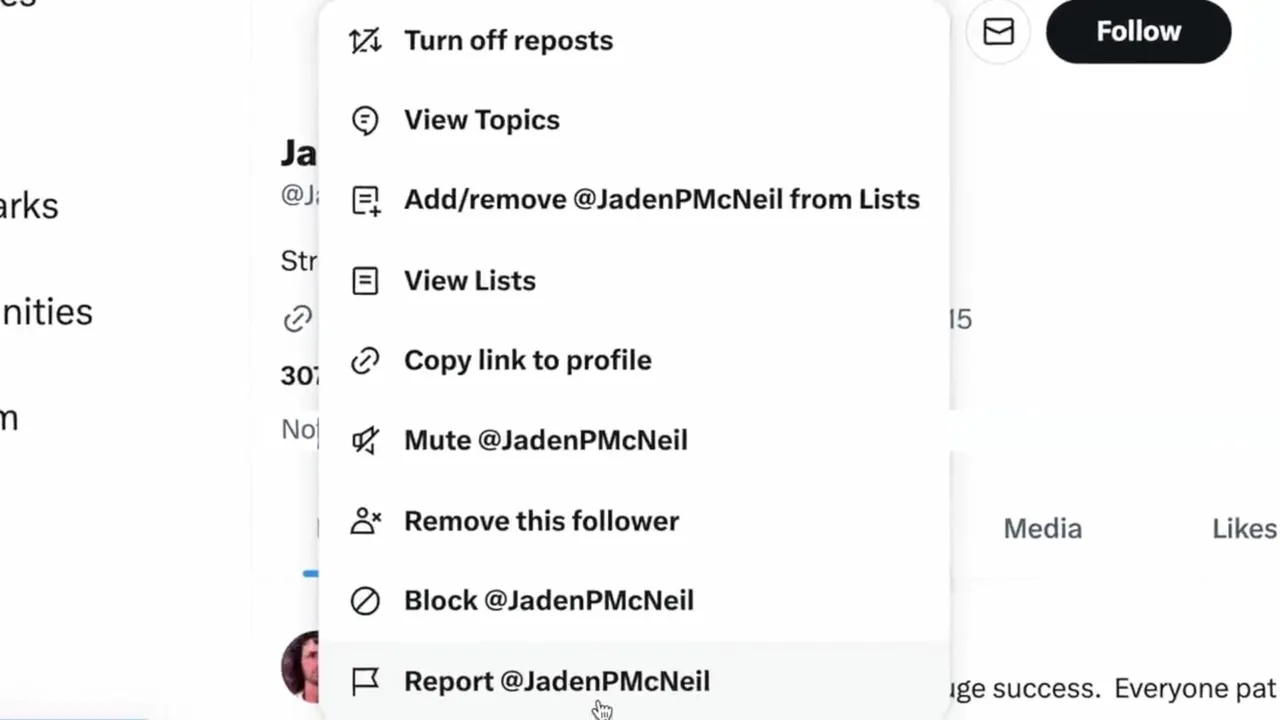Click the View Lists document icon
The image size is (1280, 720).
click(365, 281)
